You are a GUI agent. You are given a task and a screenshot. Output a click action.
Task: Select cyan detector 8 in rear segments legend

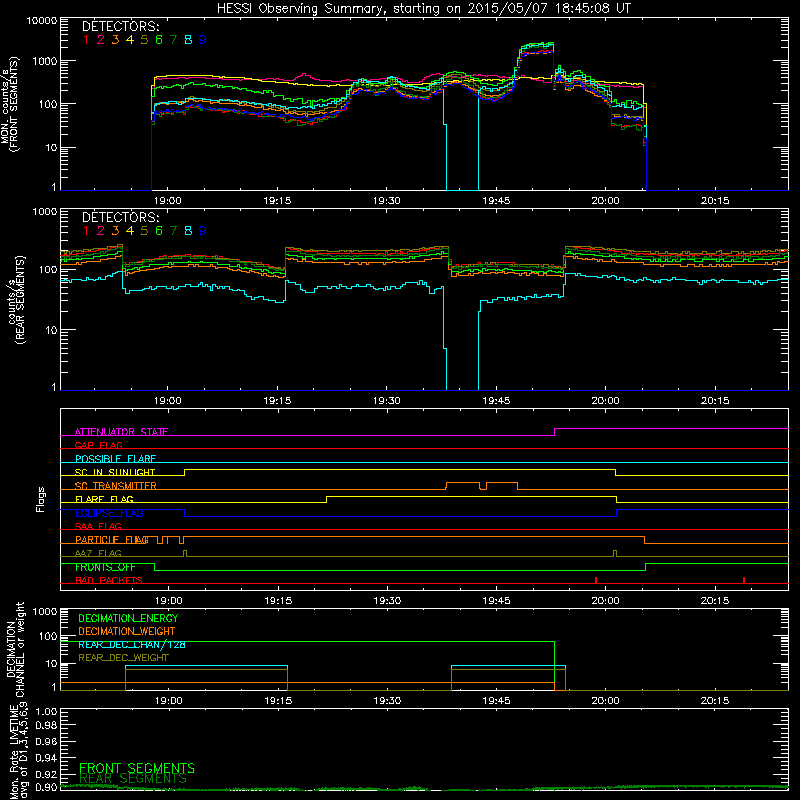(188, 231)
